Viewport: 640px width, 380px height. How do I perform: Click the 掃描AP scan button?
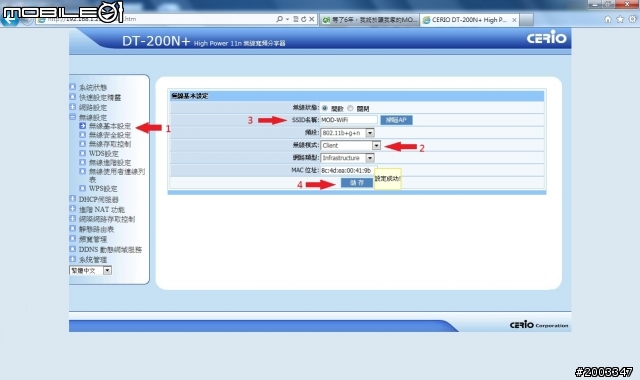[396, 120]
